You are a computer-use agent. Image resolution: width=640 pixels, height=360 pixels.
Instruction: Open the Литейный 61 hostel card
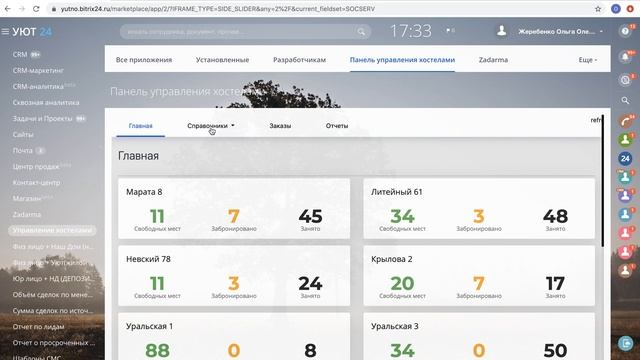[479, 209]
